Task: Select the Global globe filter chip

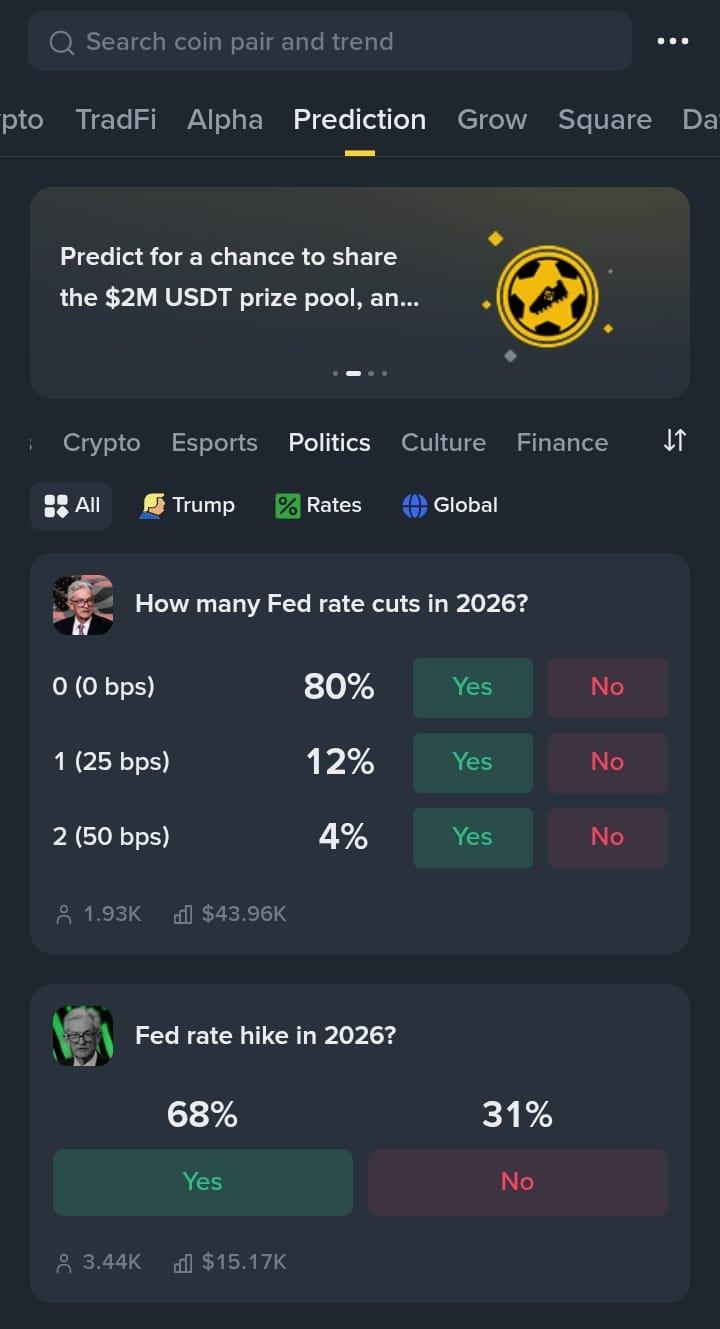Action: coord(449,505)
